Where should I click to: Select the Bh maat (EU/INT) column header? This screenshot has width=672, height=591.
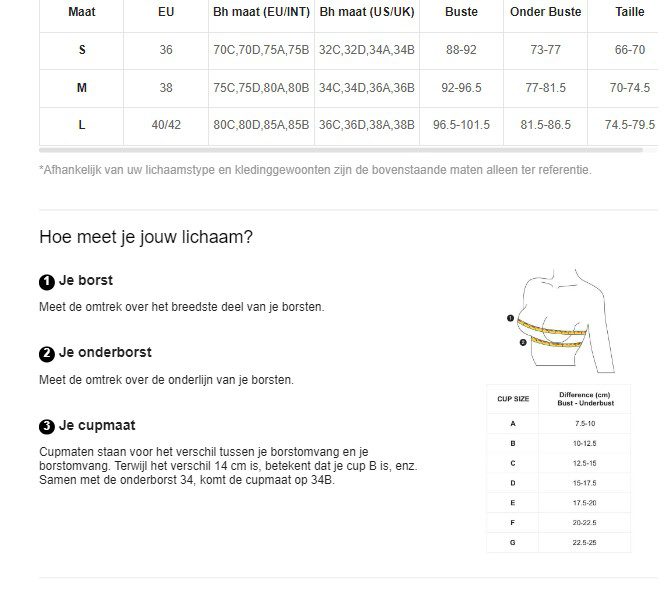261,12
